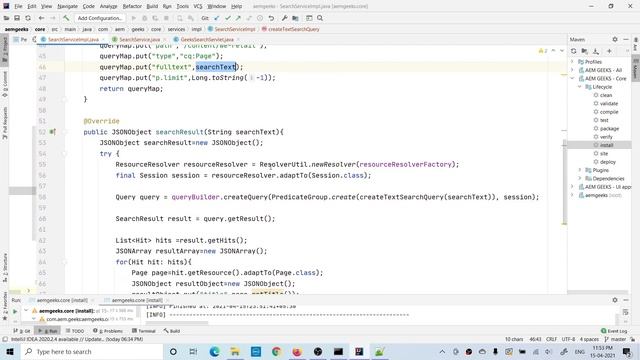Click the Save All toolbar icon

(x=17, y=18)
